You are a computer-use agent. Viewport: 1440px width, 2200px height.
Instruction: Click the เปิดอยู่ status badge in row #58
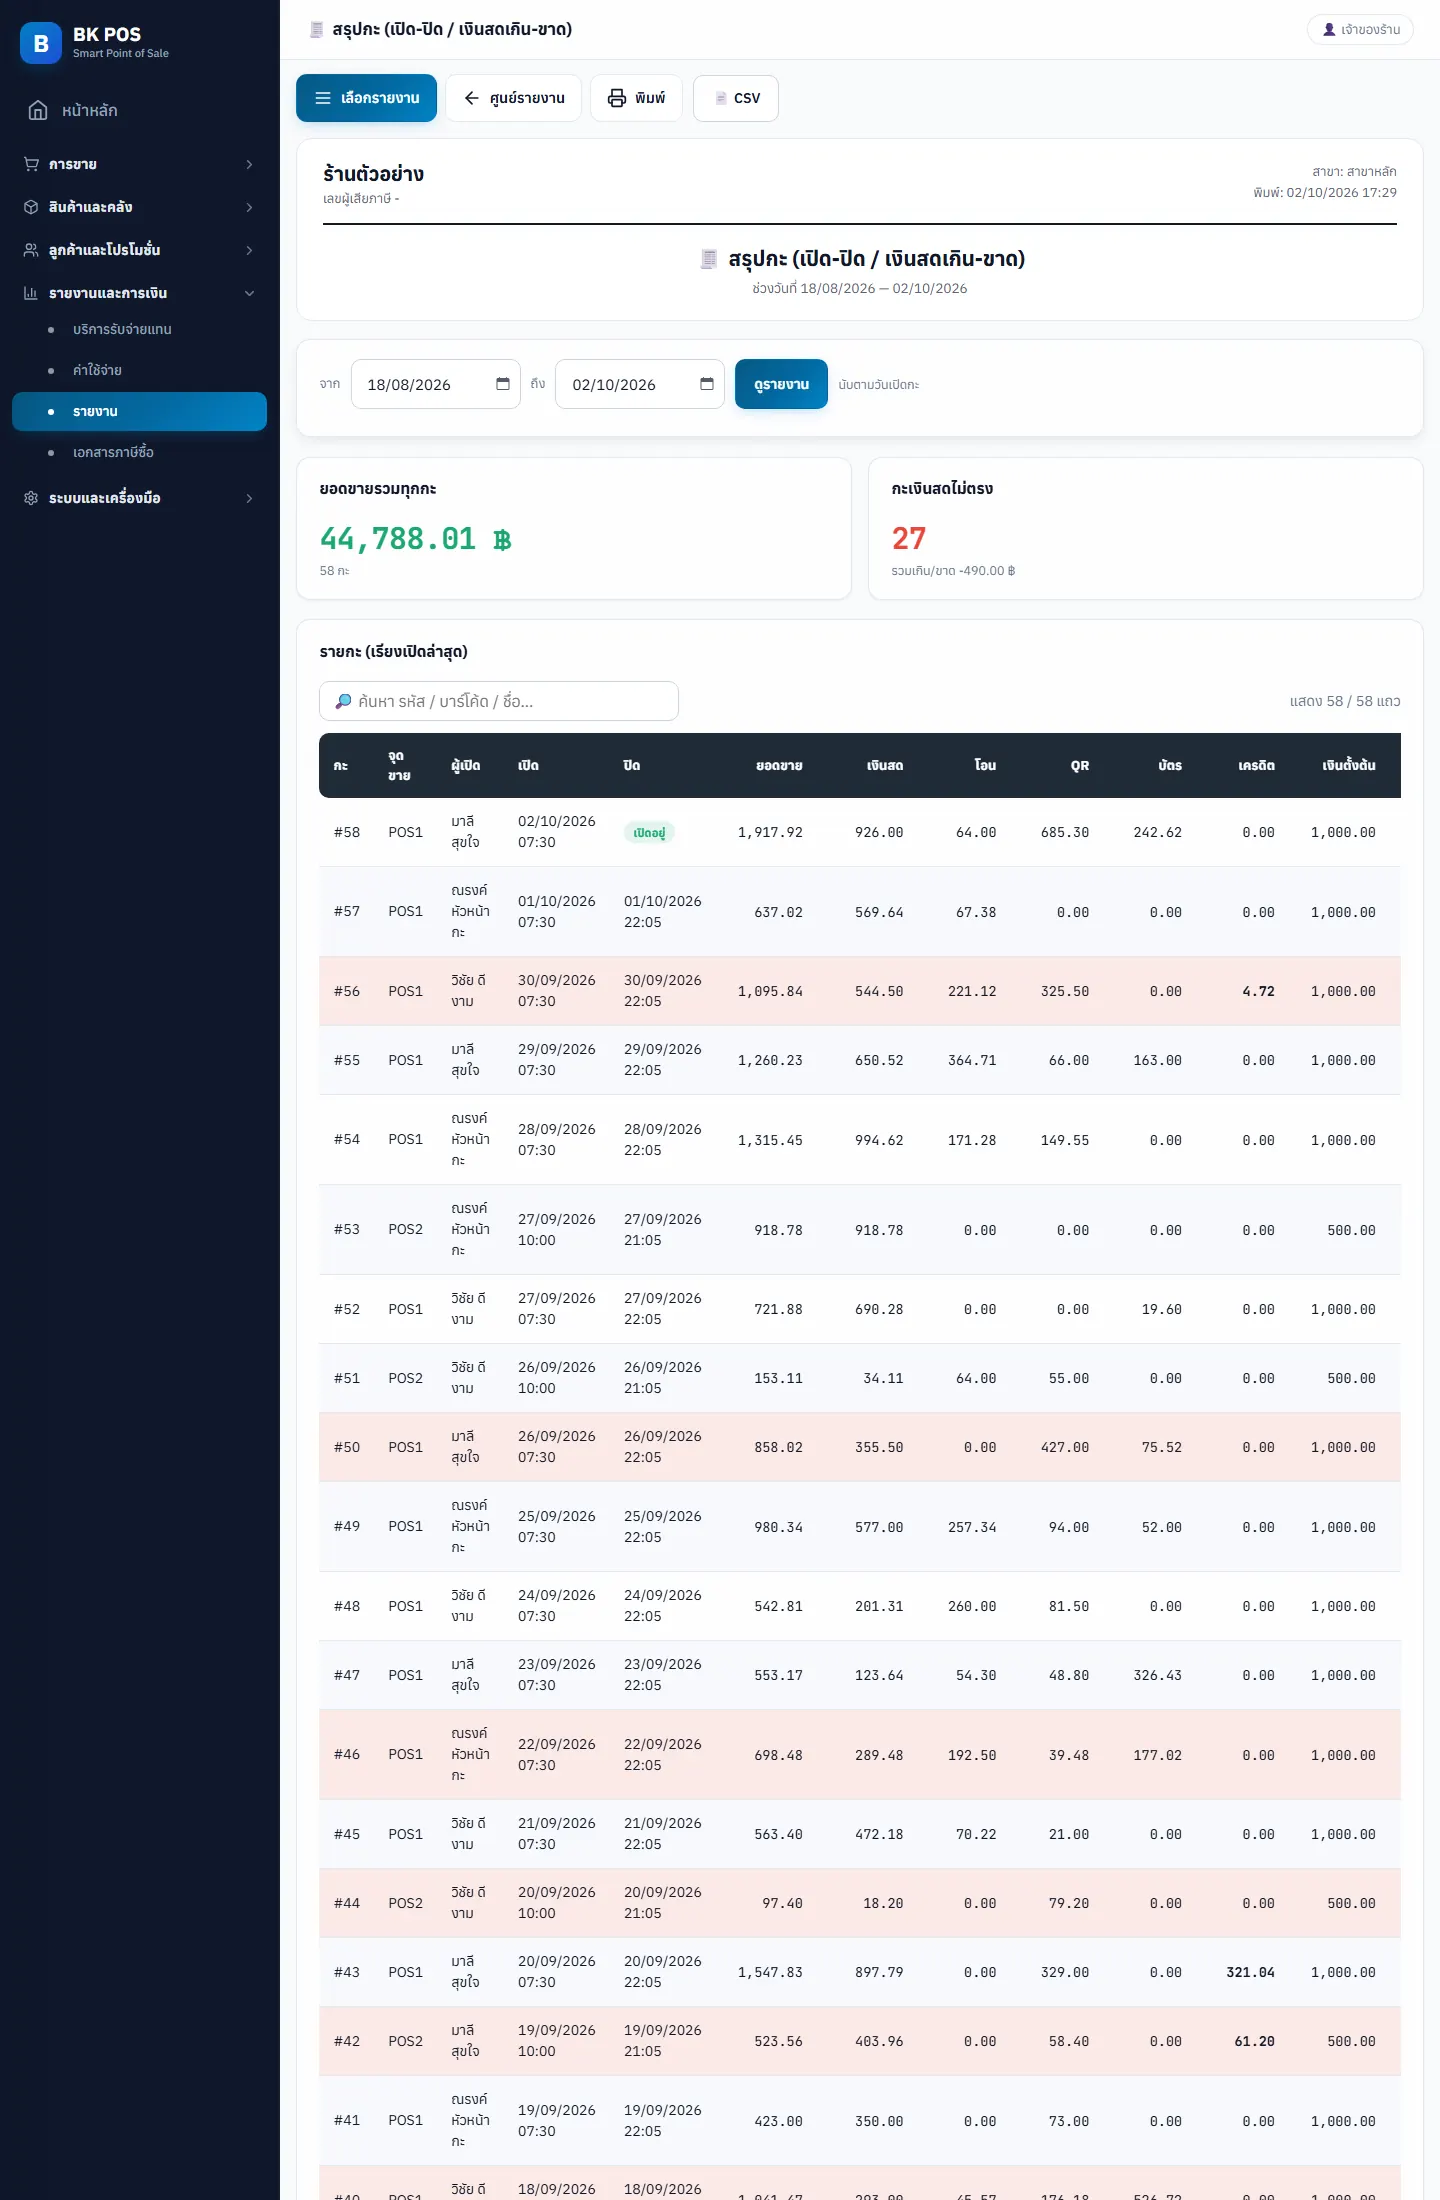coord(649,832)
